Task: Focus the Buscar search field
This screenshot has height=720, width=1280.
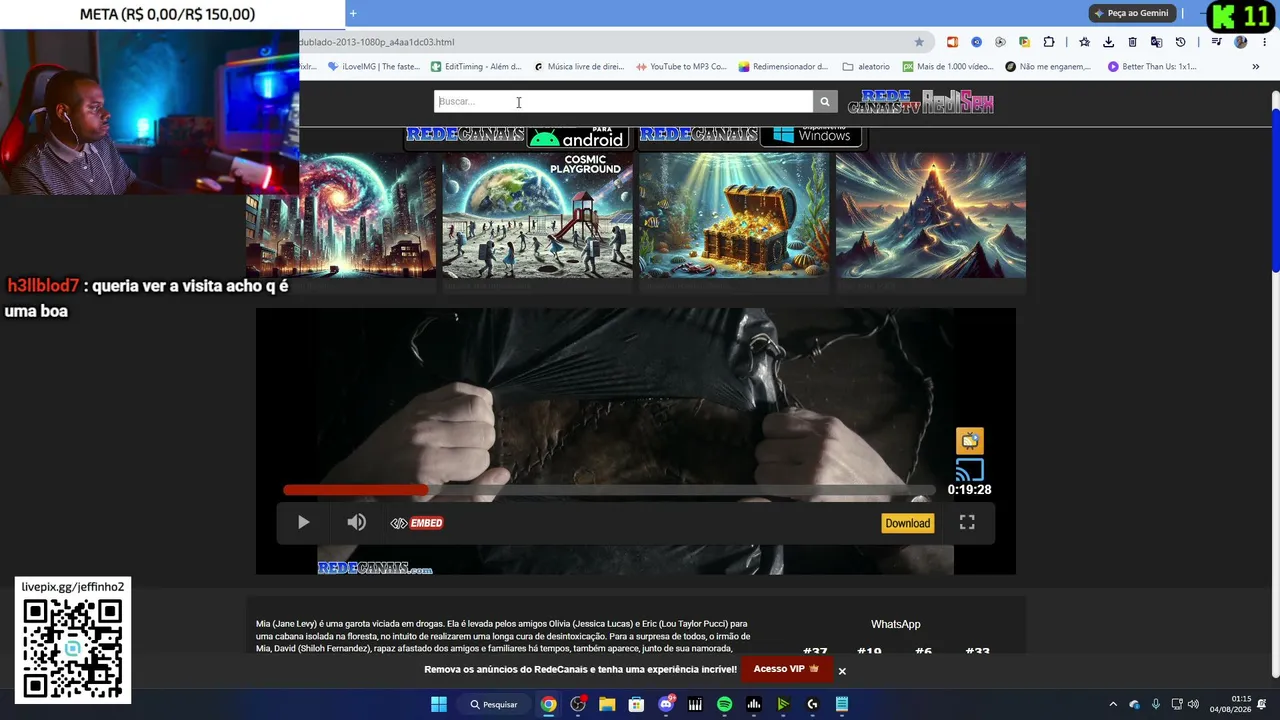Action: point(624,101)
